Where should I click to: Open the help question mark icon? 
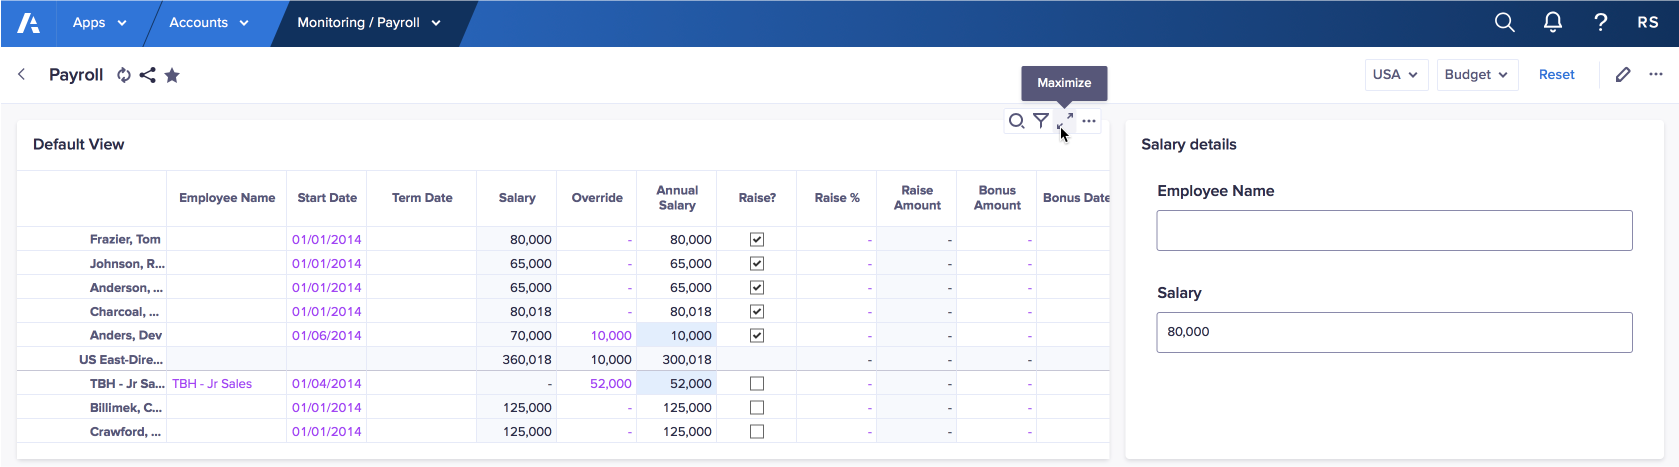click(x=1600, y=22)
